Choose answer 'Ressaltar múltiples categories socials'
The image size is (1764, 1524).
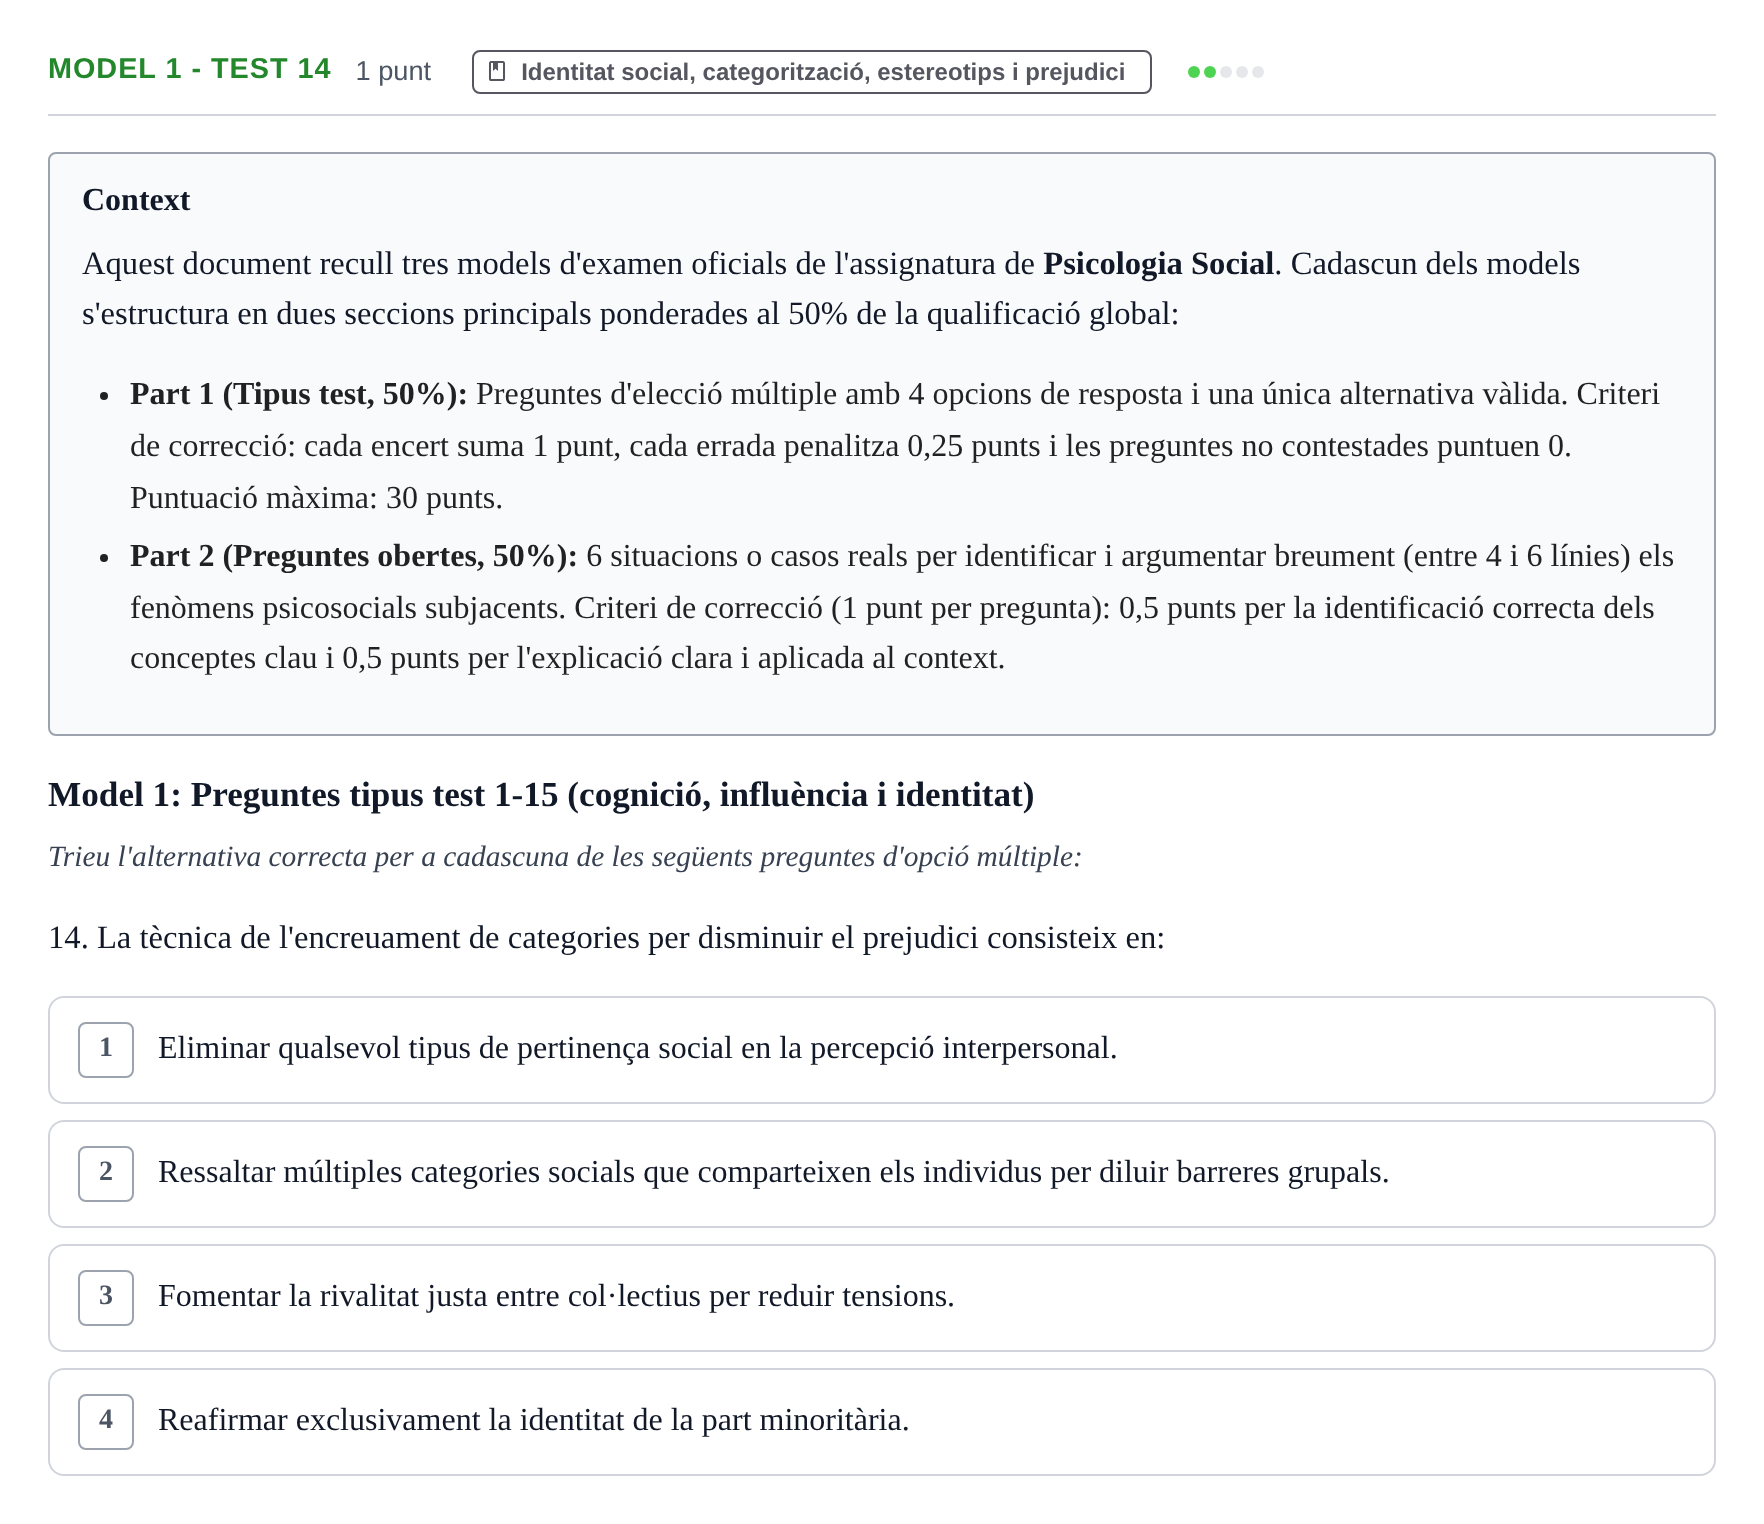(881, 1174)
